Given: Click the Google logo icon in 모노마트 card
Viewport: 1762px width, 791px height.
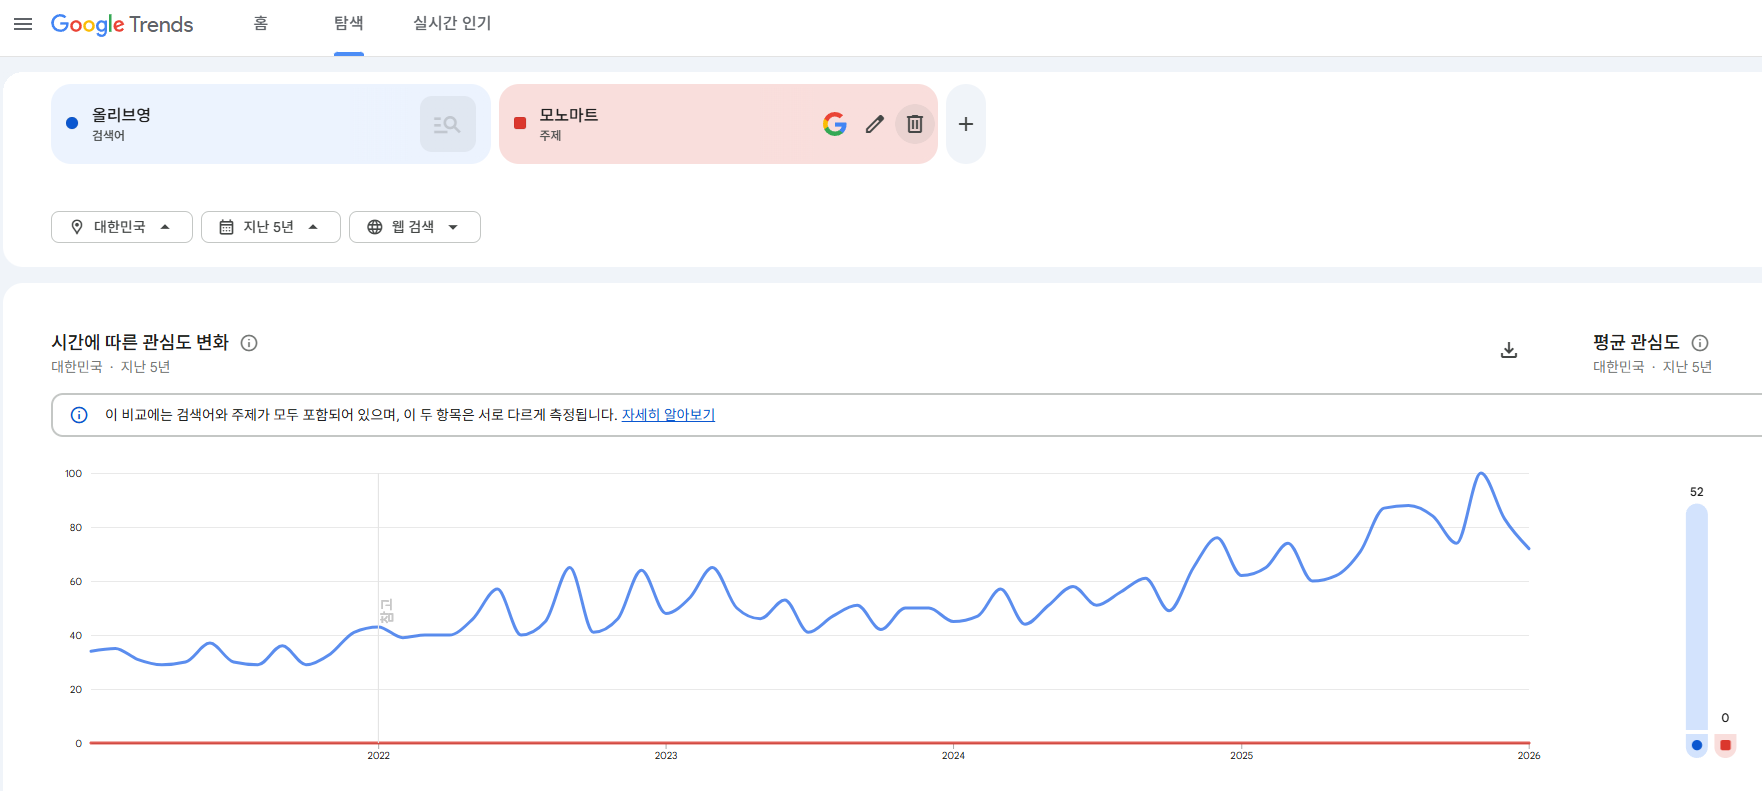Looking at the screenshot, I should pyautogui.click(x=835, y=124).
